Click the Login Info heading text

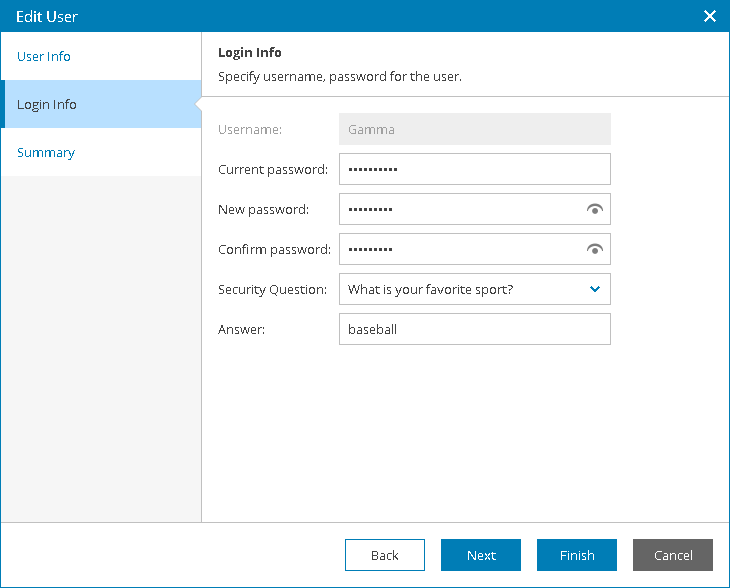pos(250,53)
